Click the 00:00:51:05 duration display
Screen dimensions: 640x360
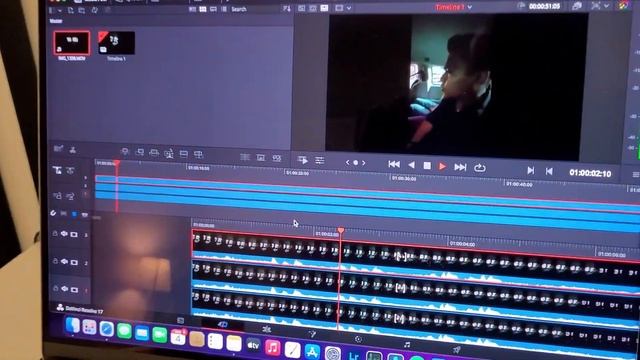(544, 6)
